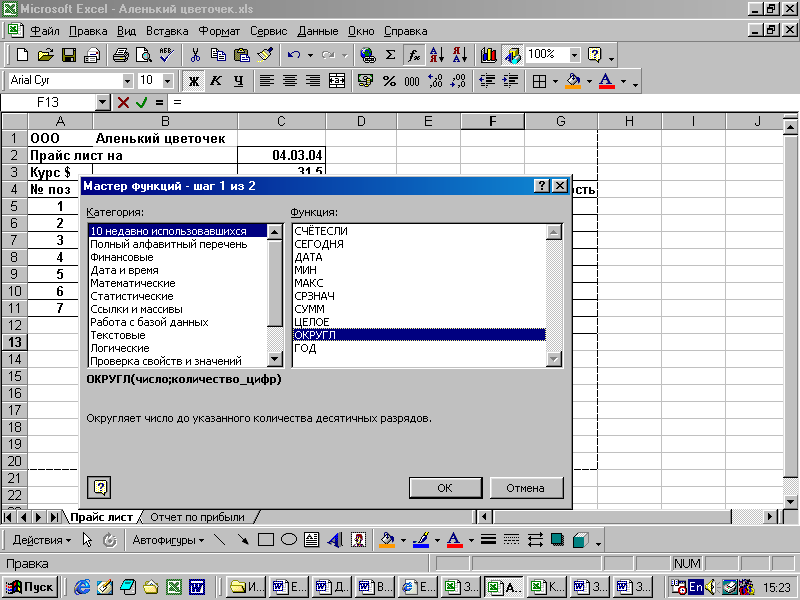This screenshot has height=600, width=800.
Task: Open the Chart Wizard icon
Action: pos(489,55)
